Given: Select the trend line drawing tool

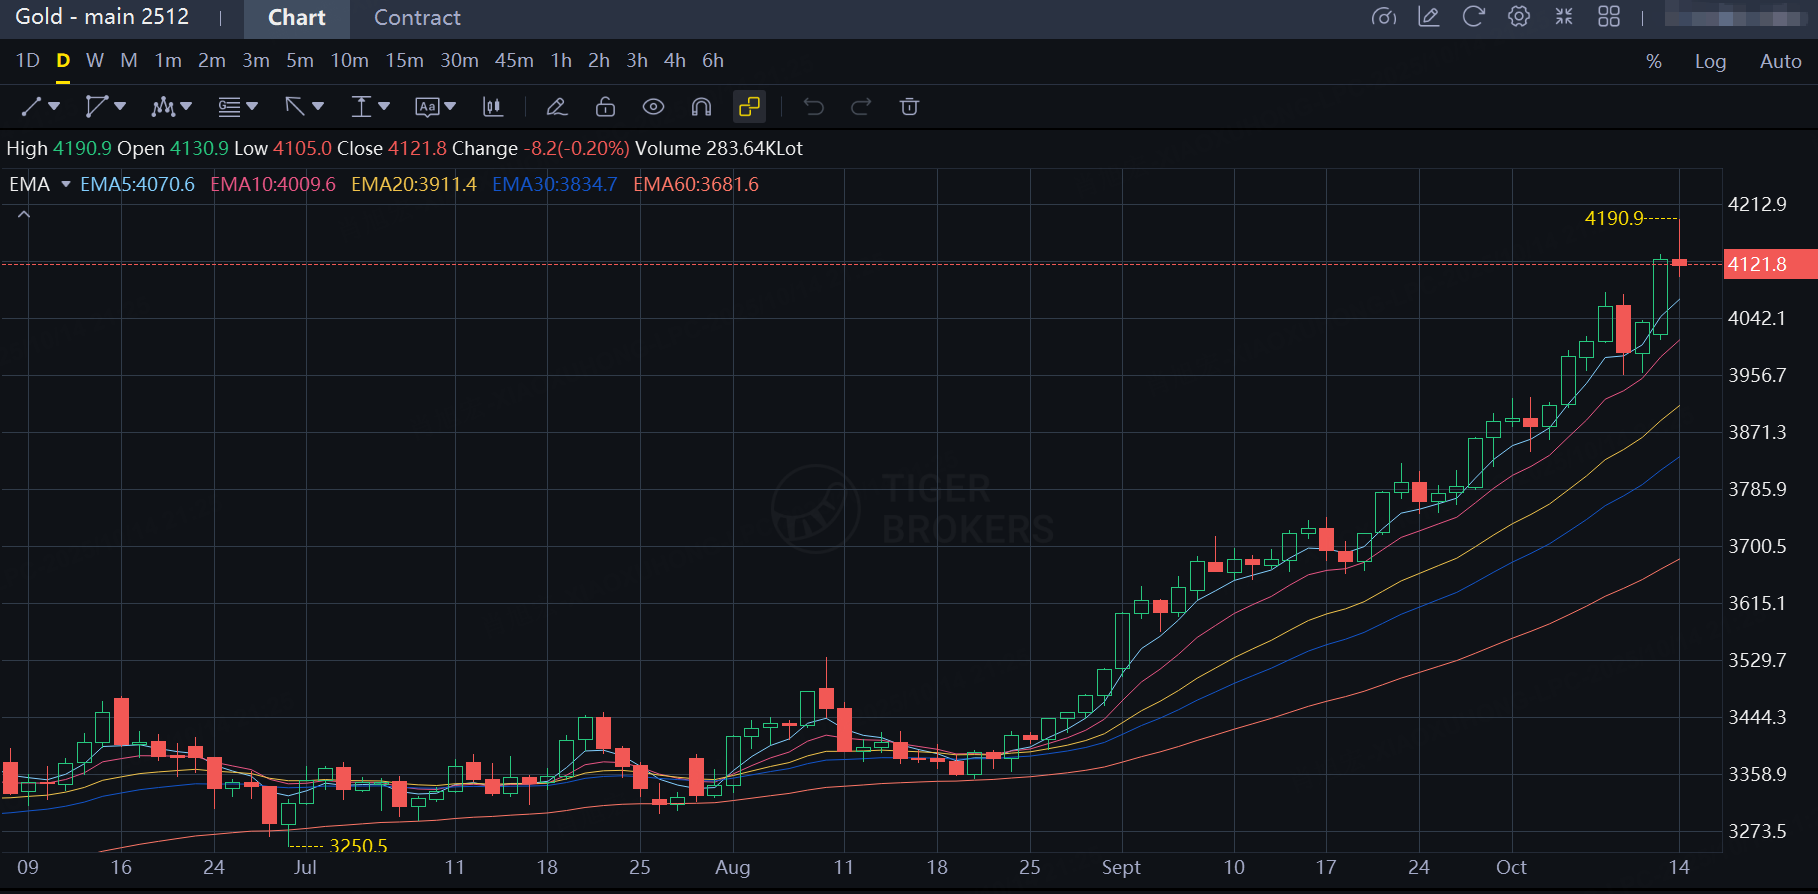Looking at the screenshot, I should tap(32, 107).
